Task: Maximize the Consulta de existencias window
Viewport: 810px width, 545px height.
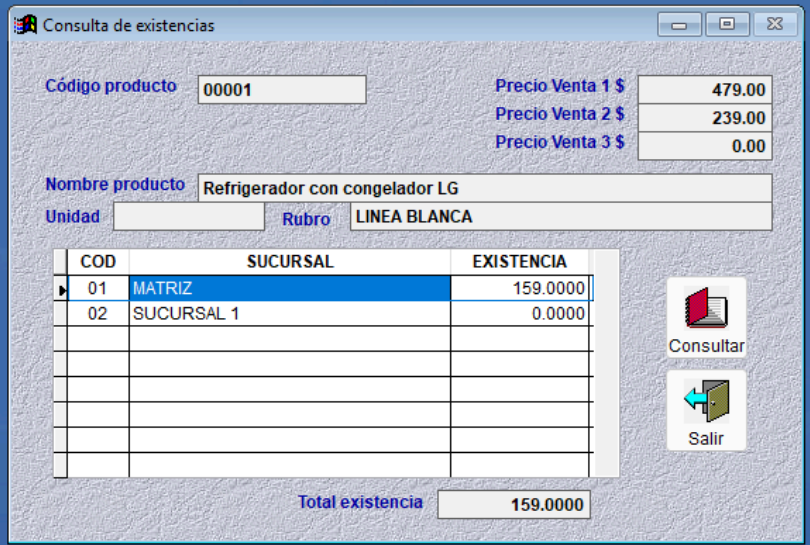Action: click(727, 24)
